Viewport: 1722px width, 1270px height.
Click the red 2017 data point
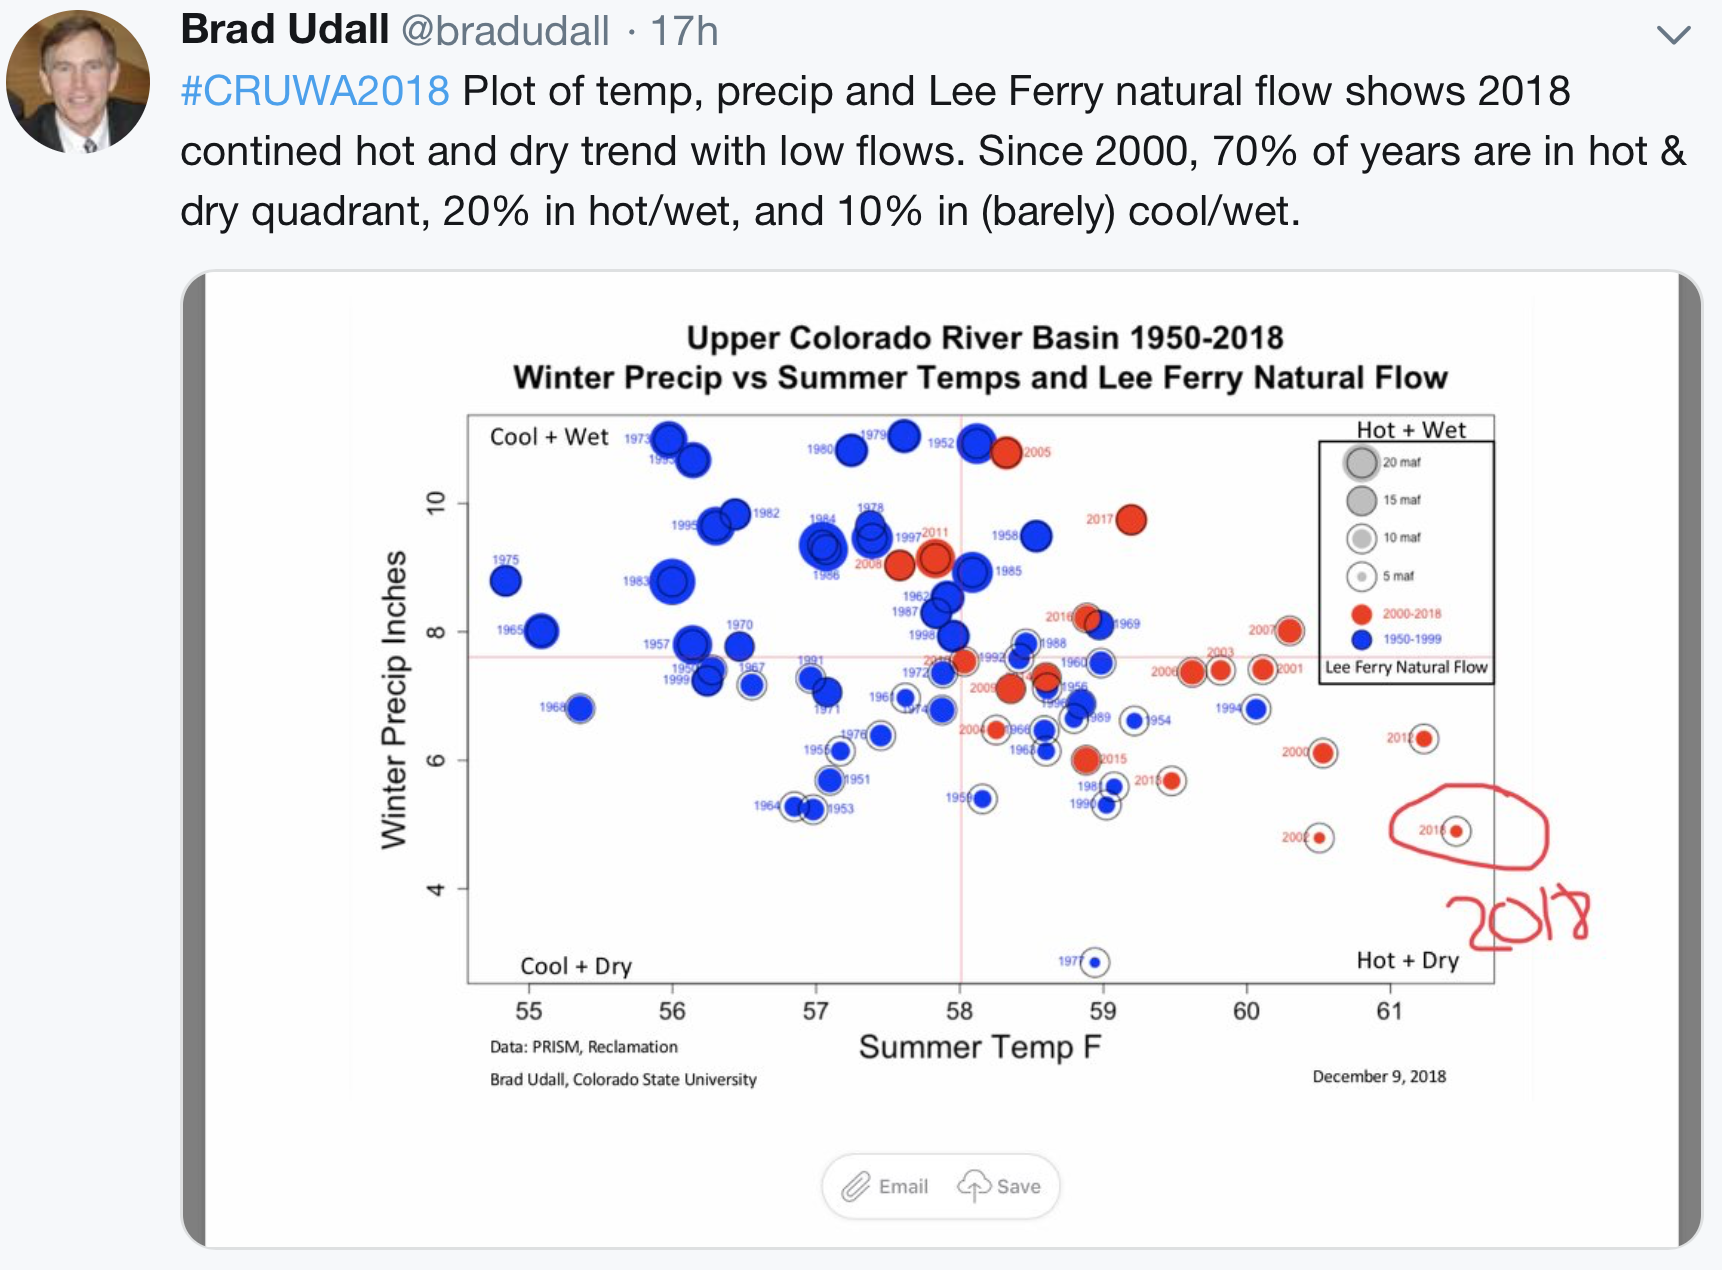pyautogui.click(x=1131, y=520)
